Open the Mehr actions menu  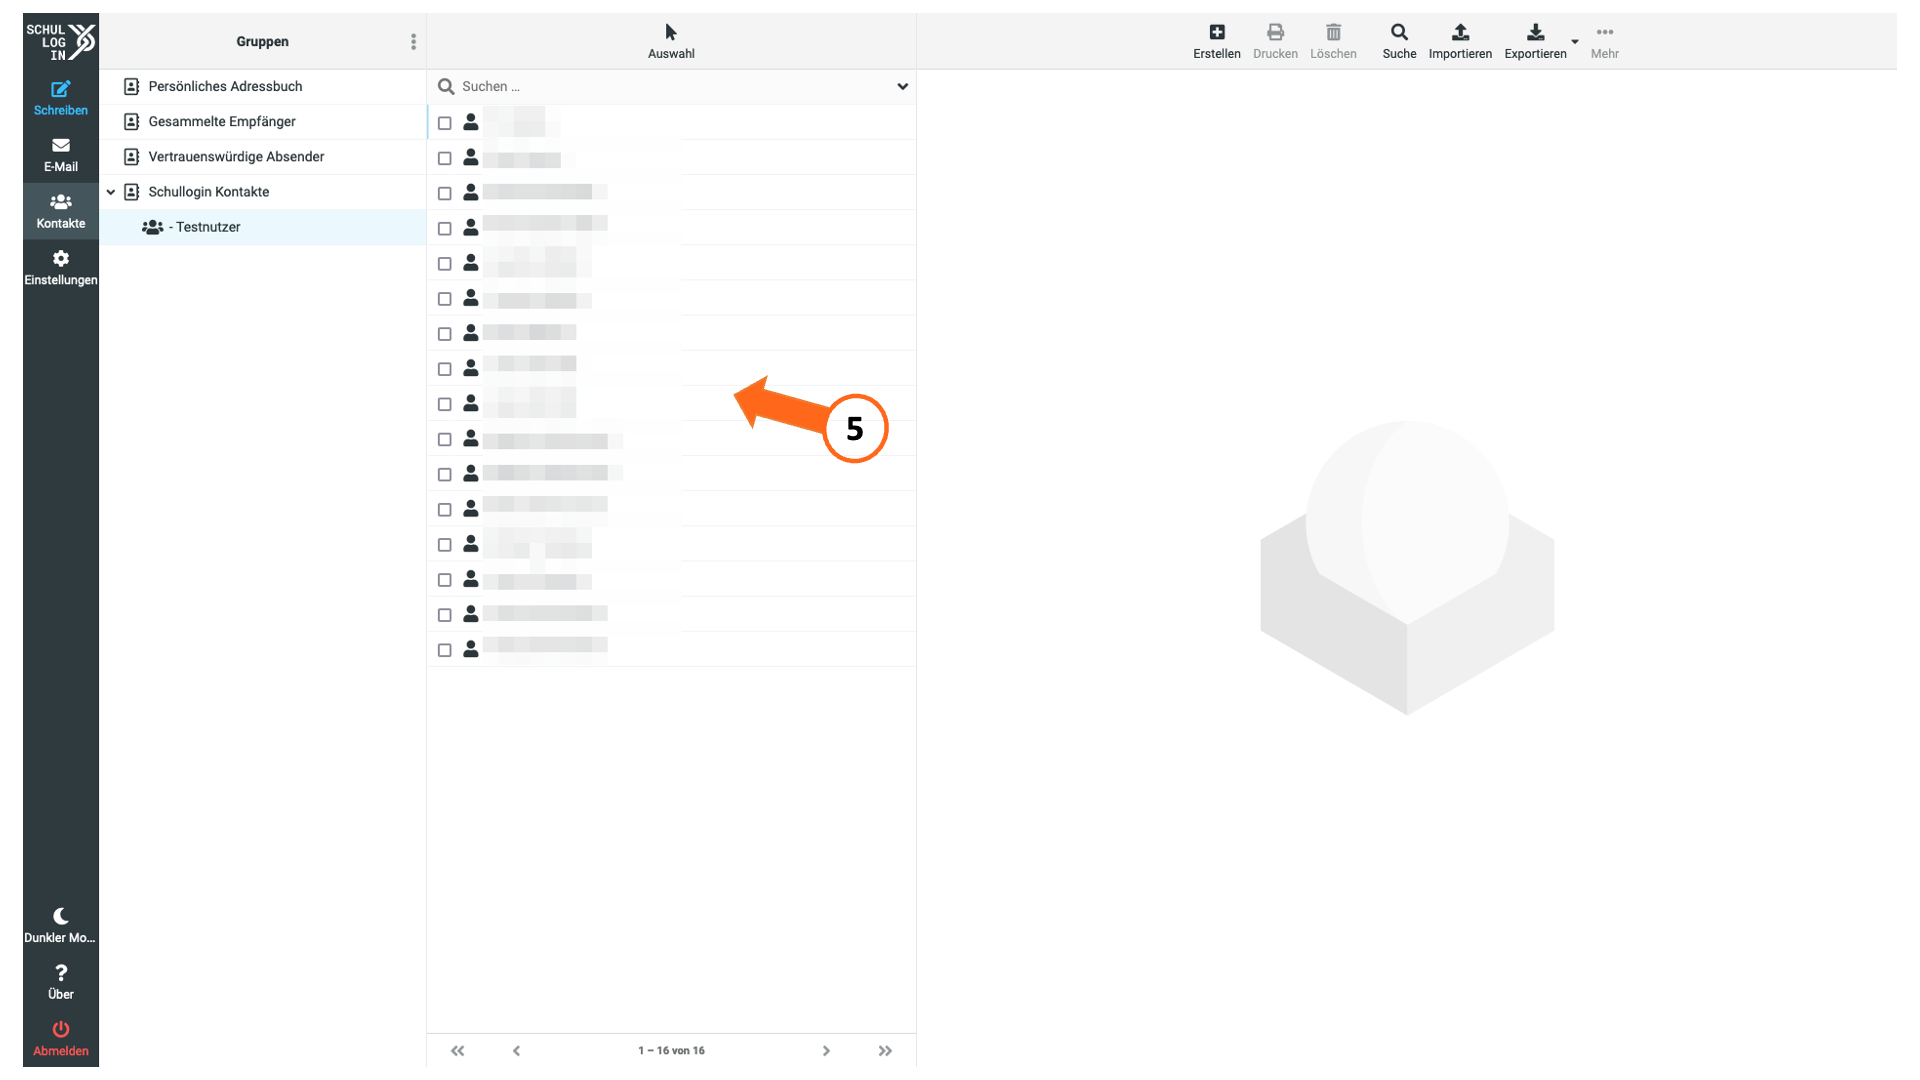pyautogui.click(x=1605, y=42)
